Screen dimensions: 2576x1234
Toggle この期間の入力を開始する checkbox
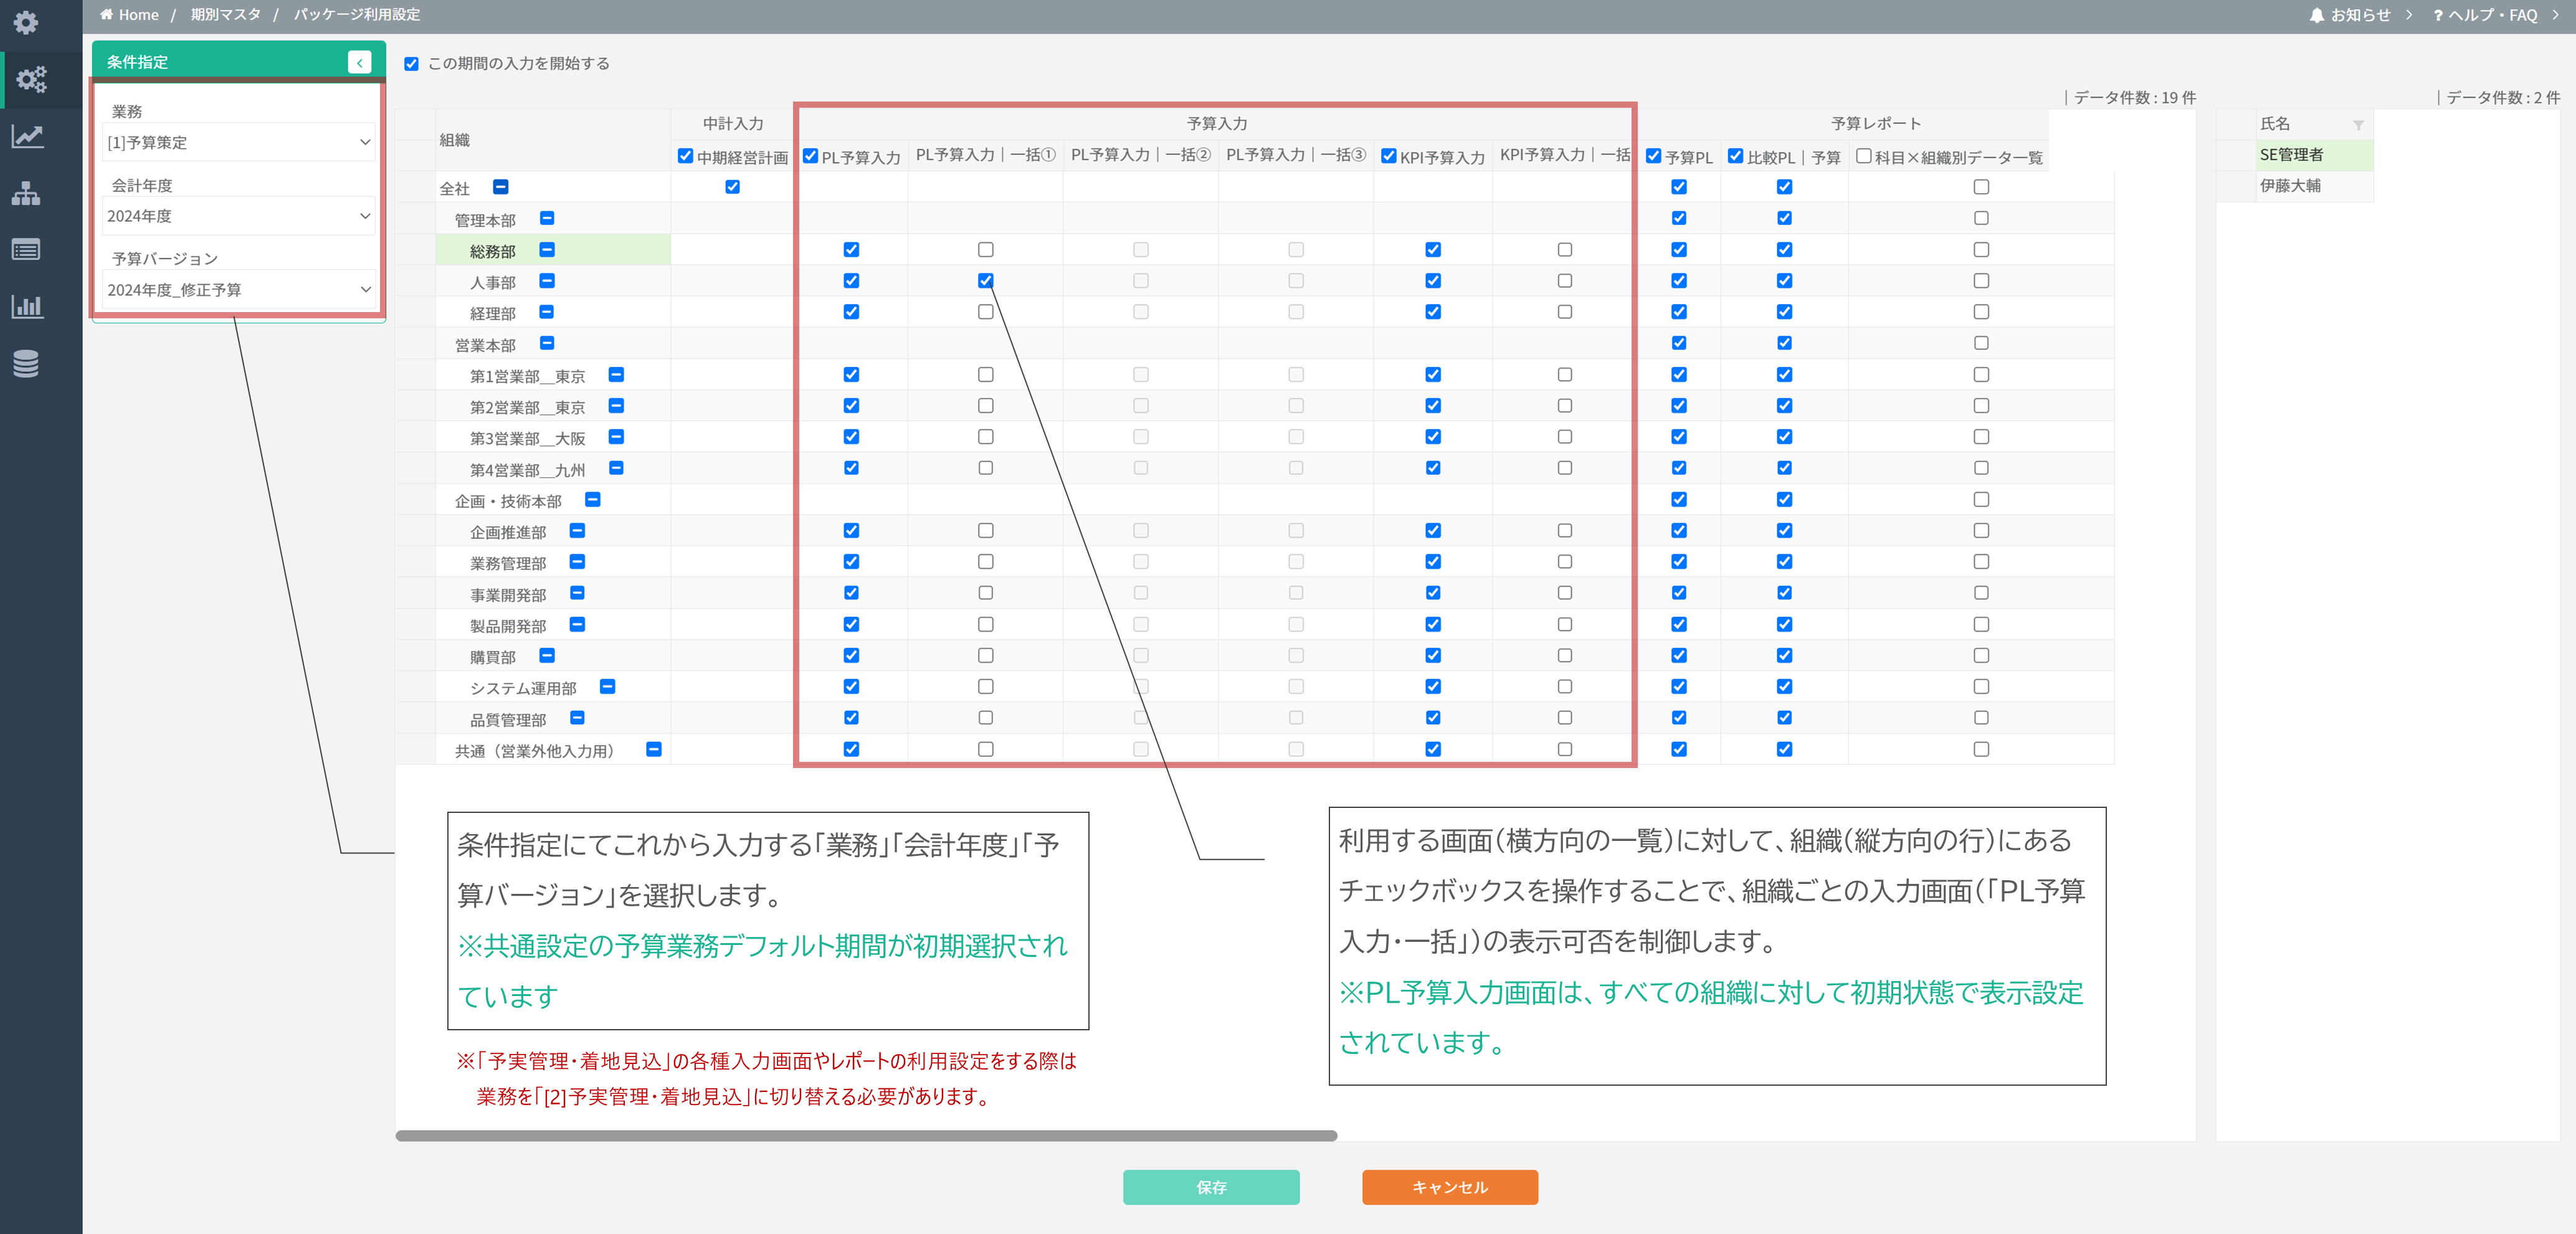pyautogui.click(x=411, y=64)
